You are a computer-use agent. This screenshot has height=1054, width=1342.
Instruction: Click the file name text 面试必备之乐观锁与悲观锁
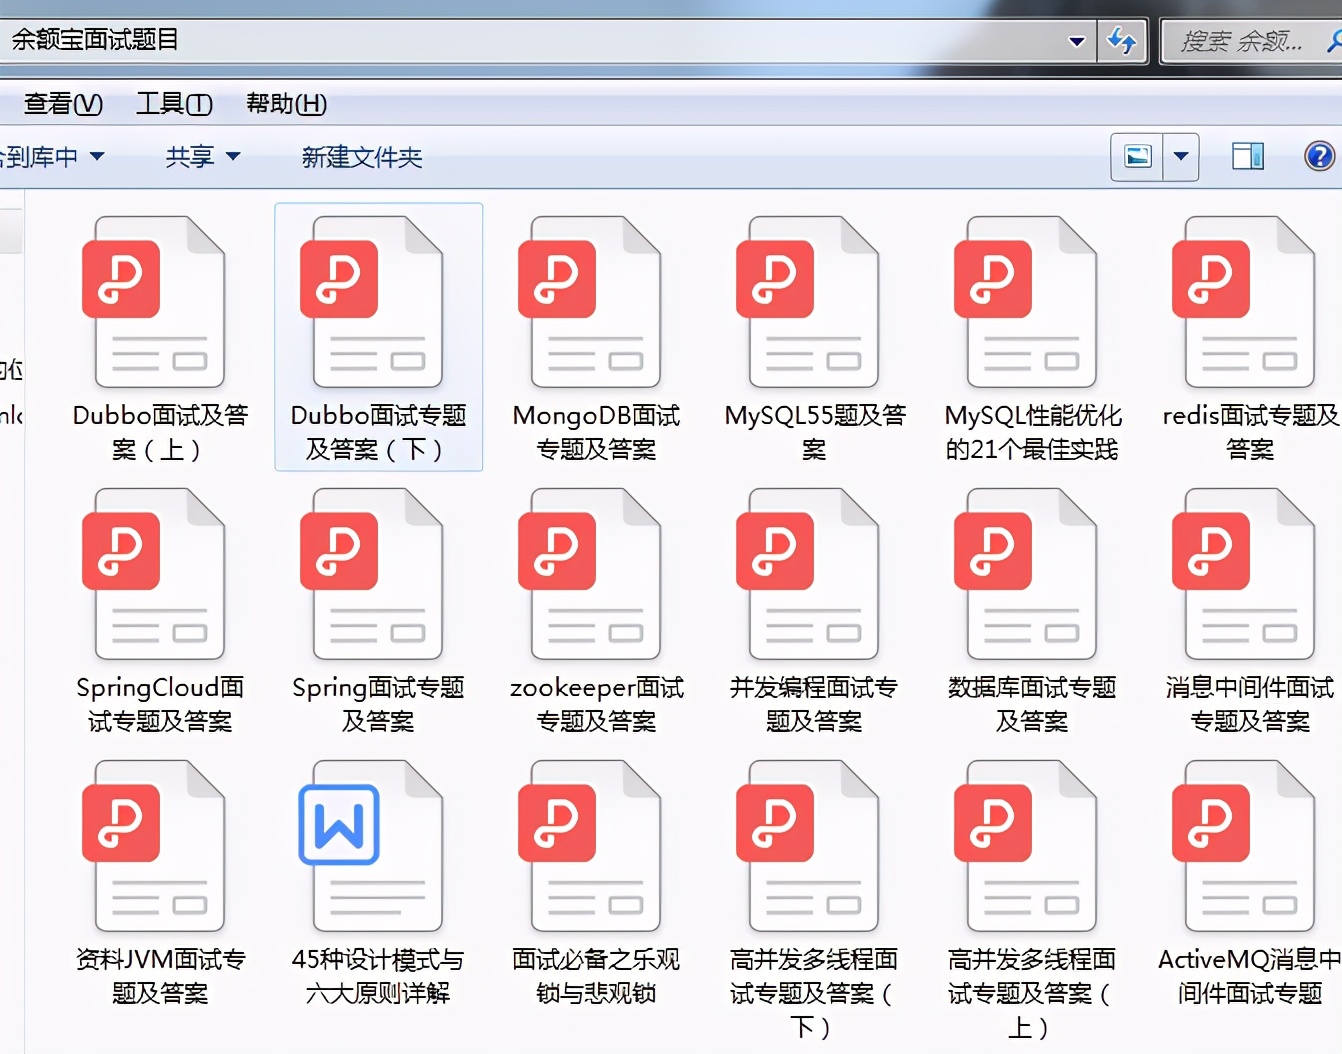click(x=596, y=976)
